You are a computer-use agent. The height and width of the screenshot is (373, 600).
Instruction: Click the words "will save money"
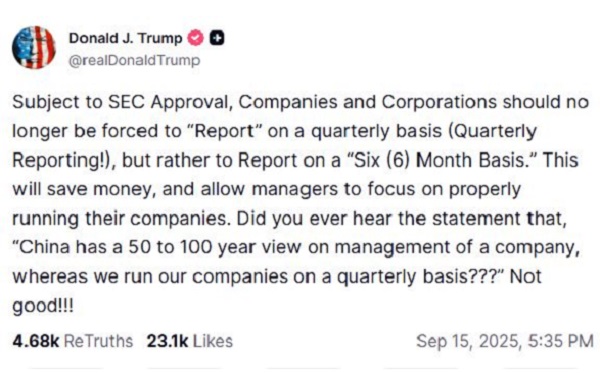[84, 189]
